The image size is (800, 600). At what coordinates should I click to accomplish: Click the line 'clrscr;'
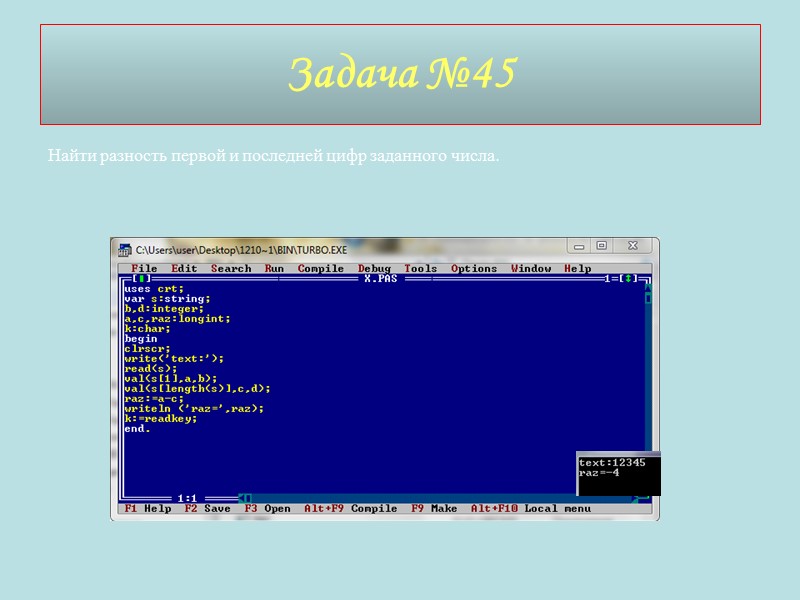click(147, 349)
